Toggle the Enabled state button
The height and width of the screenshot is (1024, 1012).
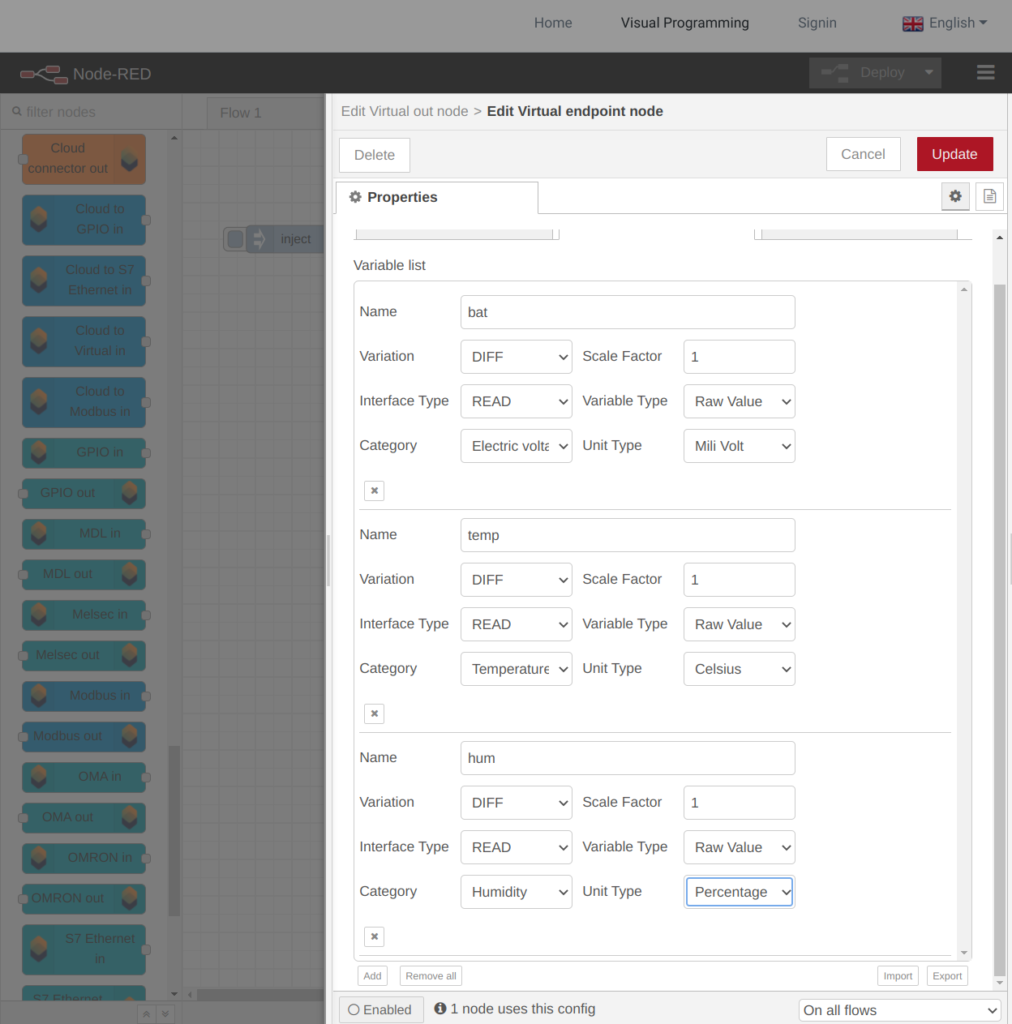[x=381, y=1009]
